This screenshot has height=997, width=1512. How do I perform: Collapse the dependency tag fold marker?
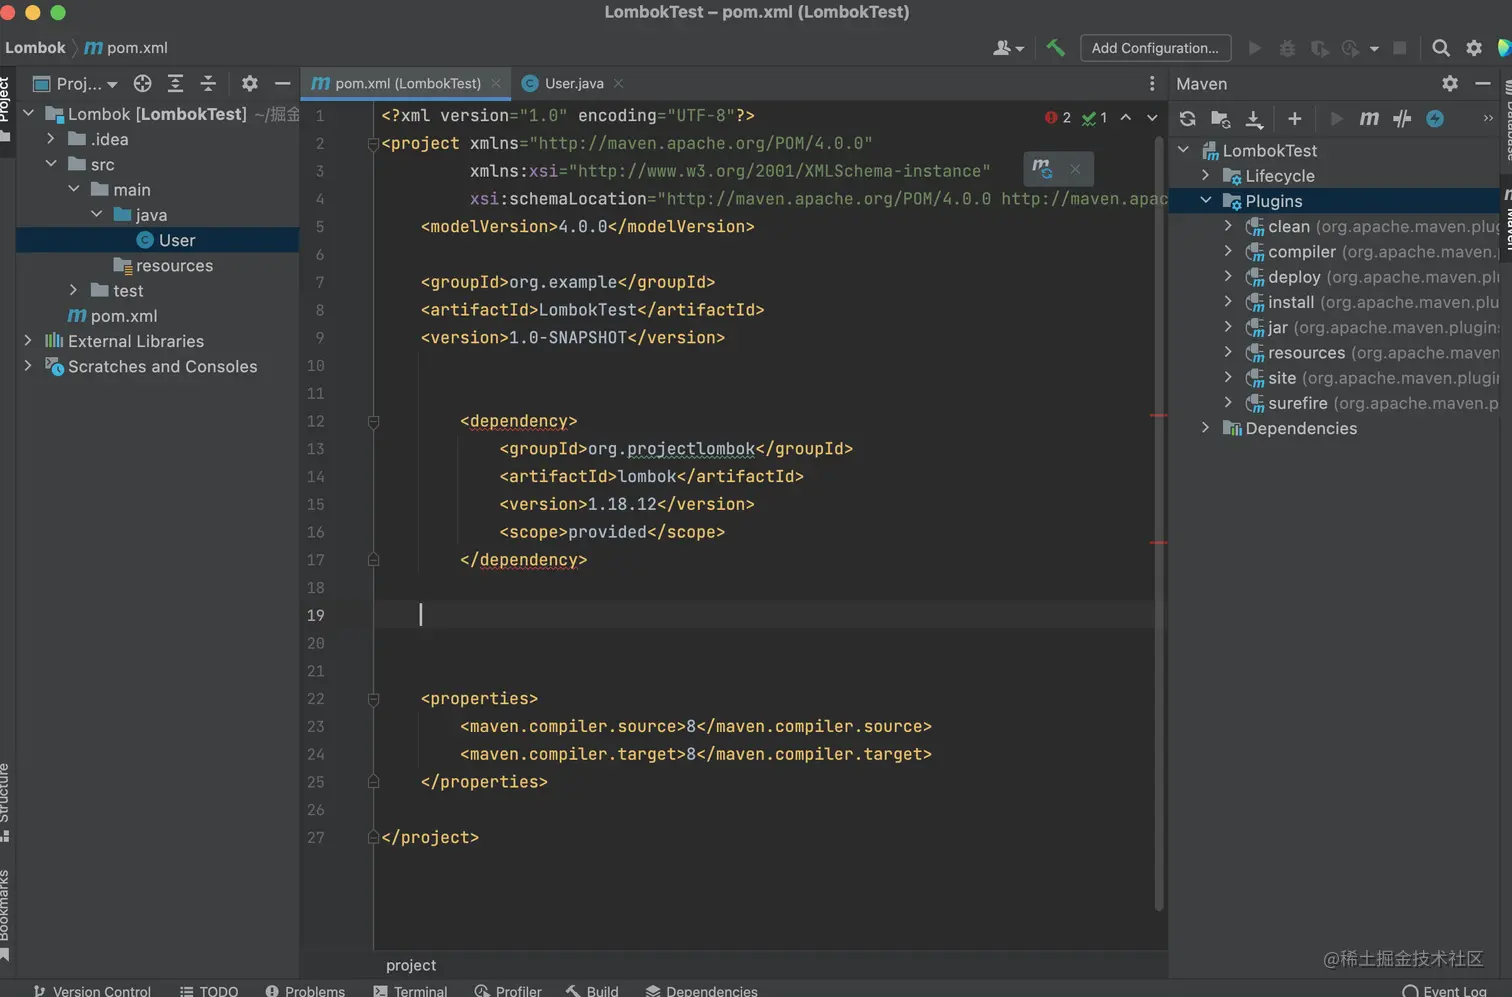[373, 422]
